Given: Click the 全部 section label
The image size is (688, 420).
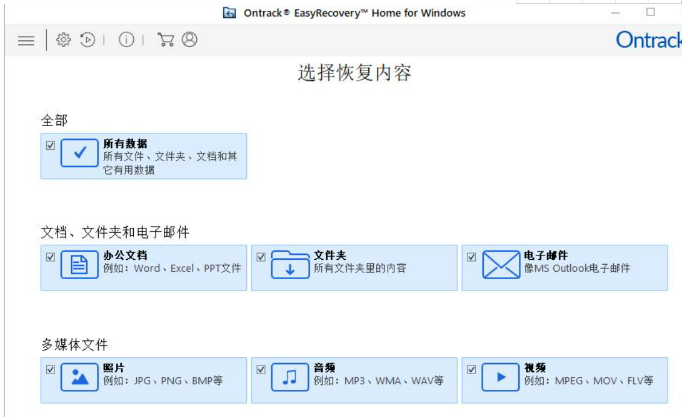Looking at the screenshot, I should pyautogui.click(x=54, y=120).
